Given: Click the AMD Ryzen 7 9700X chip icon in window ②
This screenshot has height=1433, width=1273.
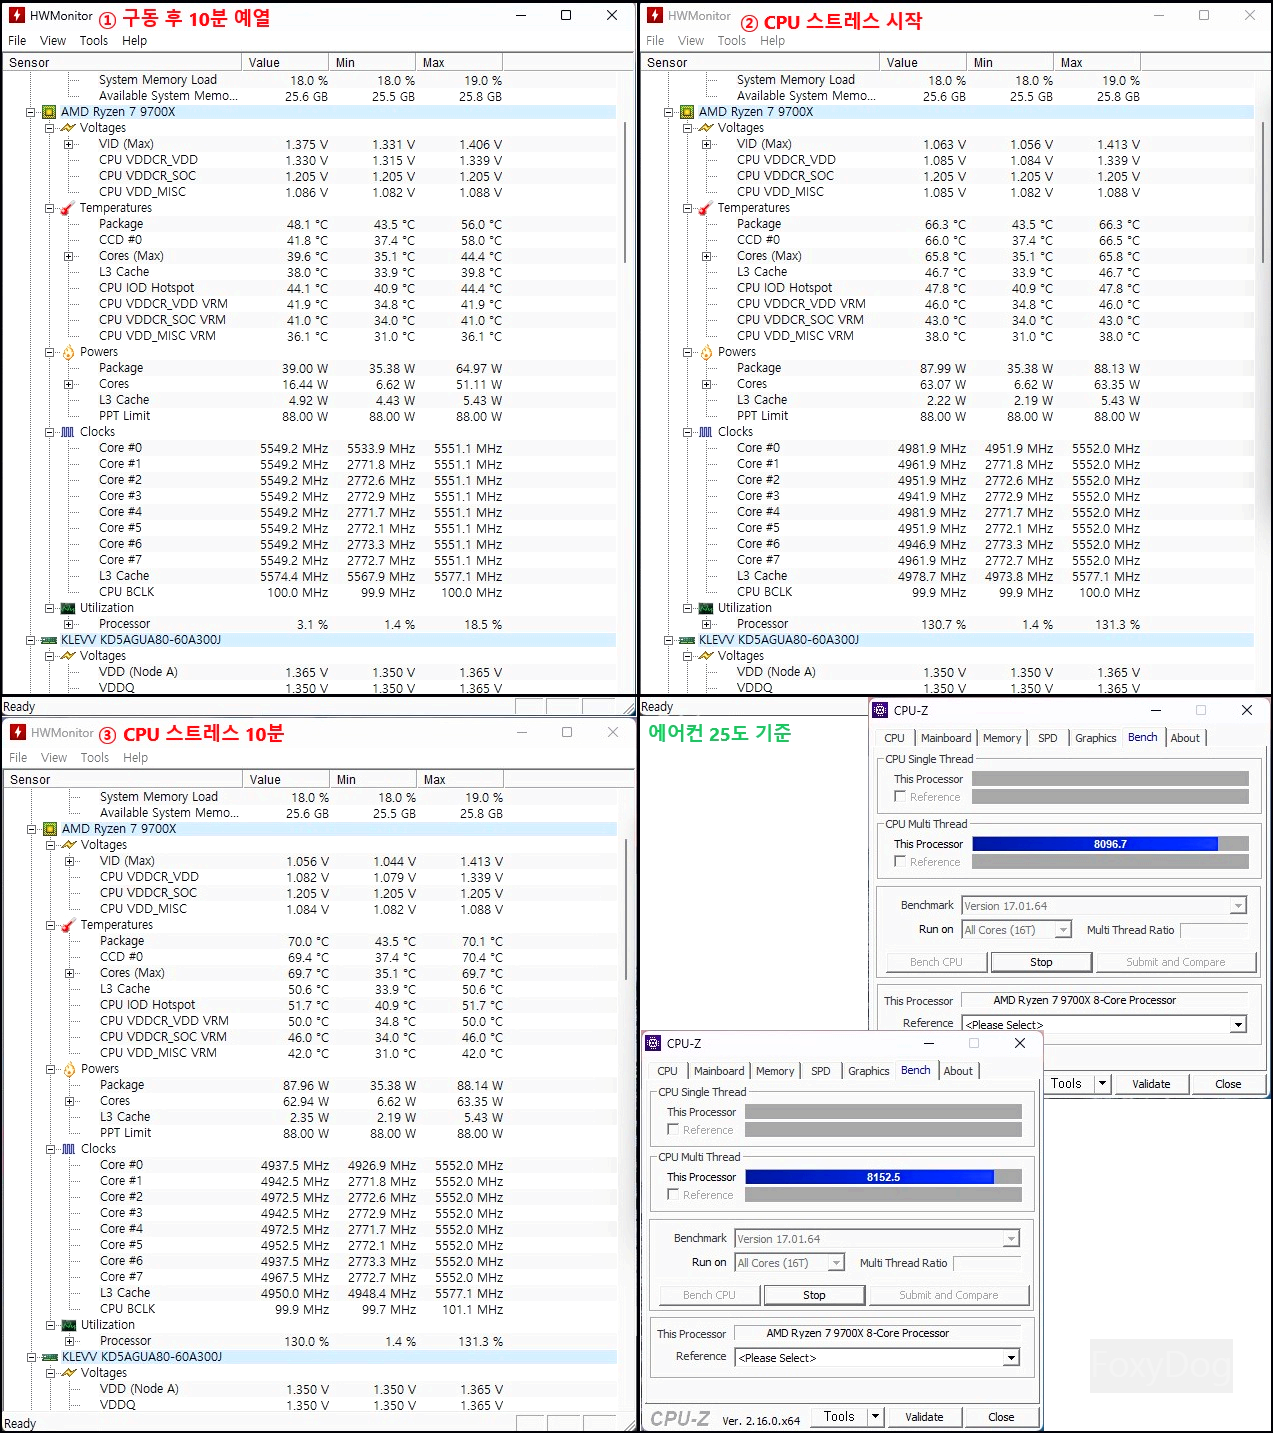Looking at the screenshot, I should click(x=686, y=112).
